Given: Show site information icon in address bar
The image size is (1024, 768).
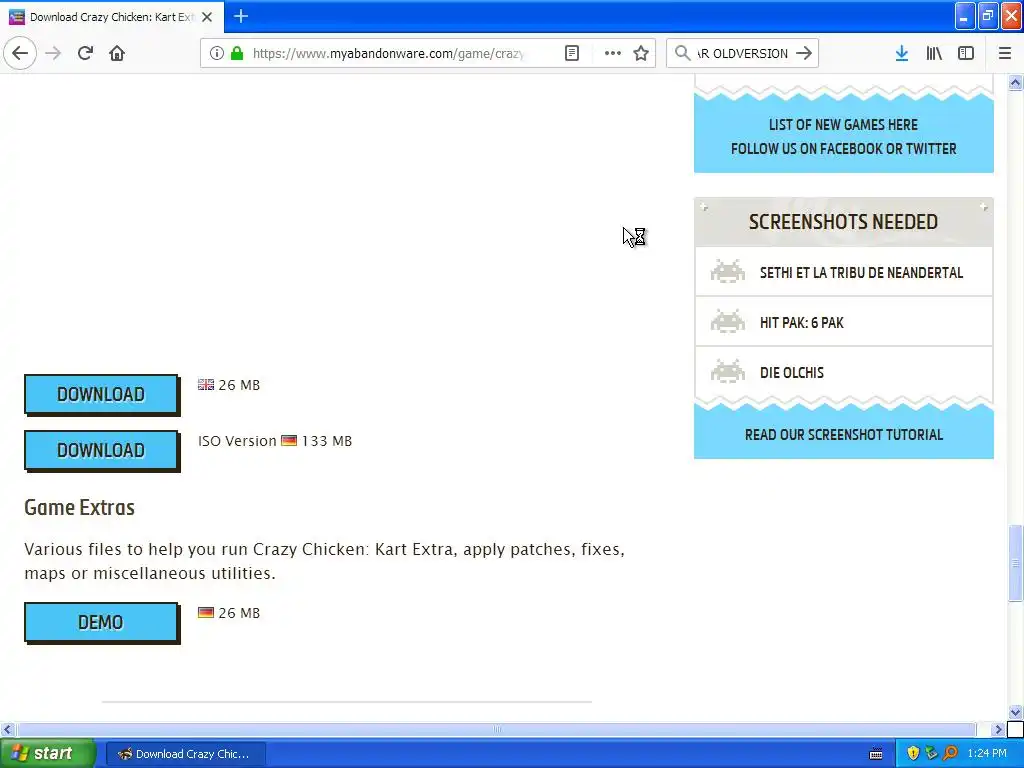Looking at the screenshot, I should [x=217, y=53].
